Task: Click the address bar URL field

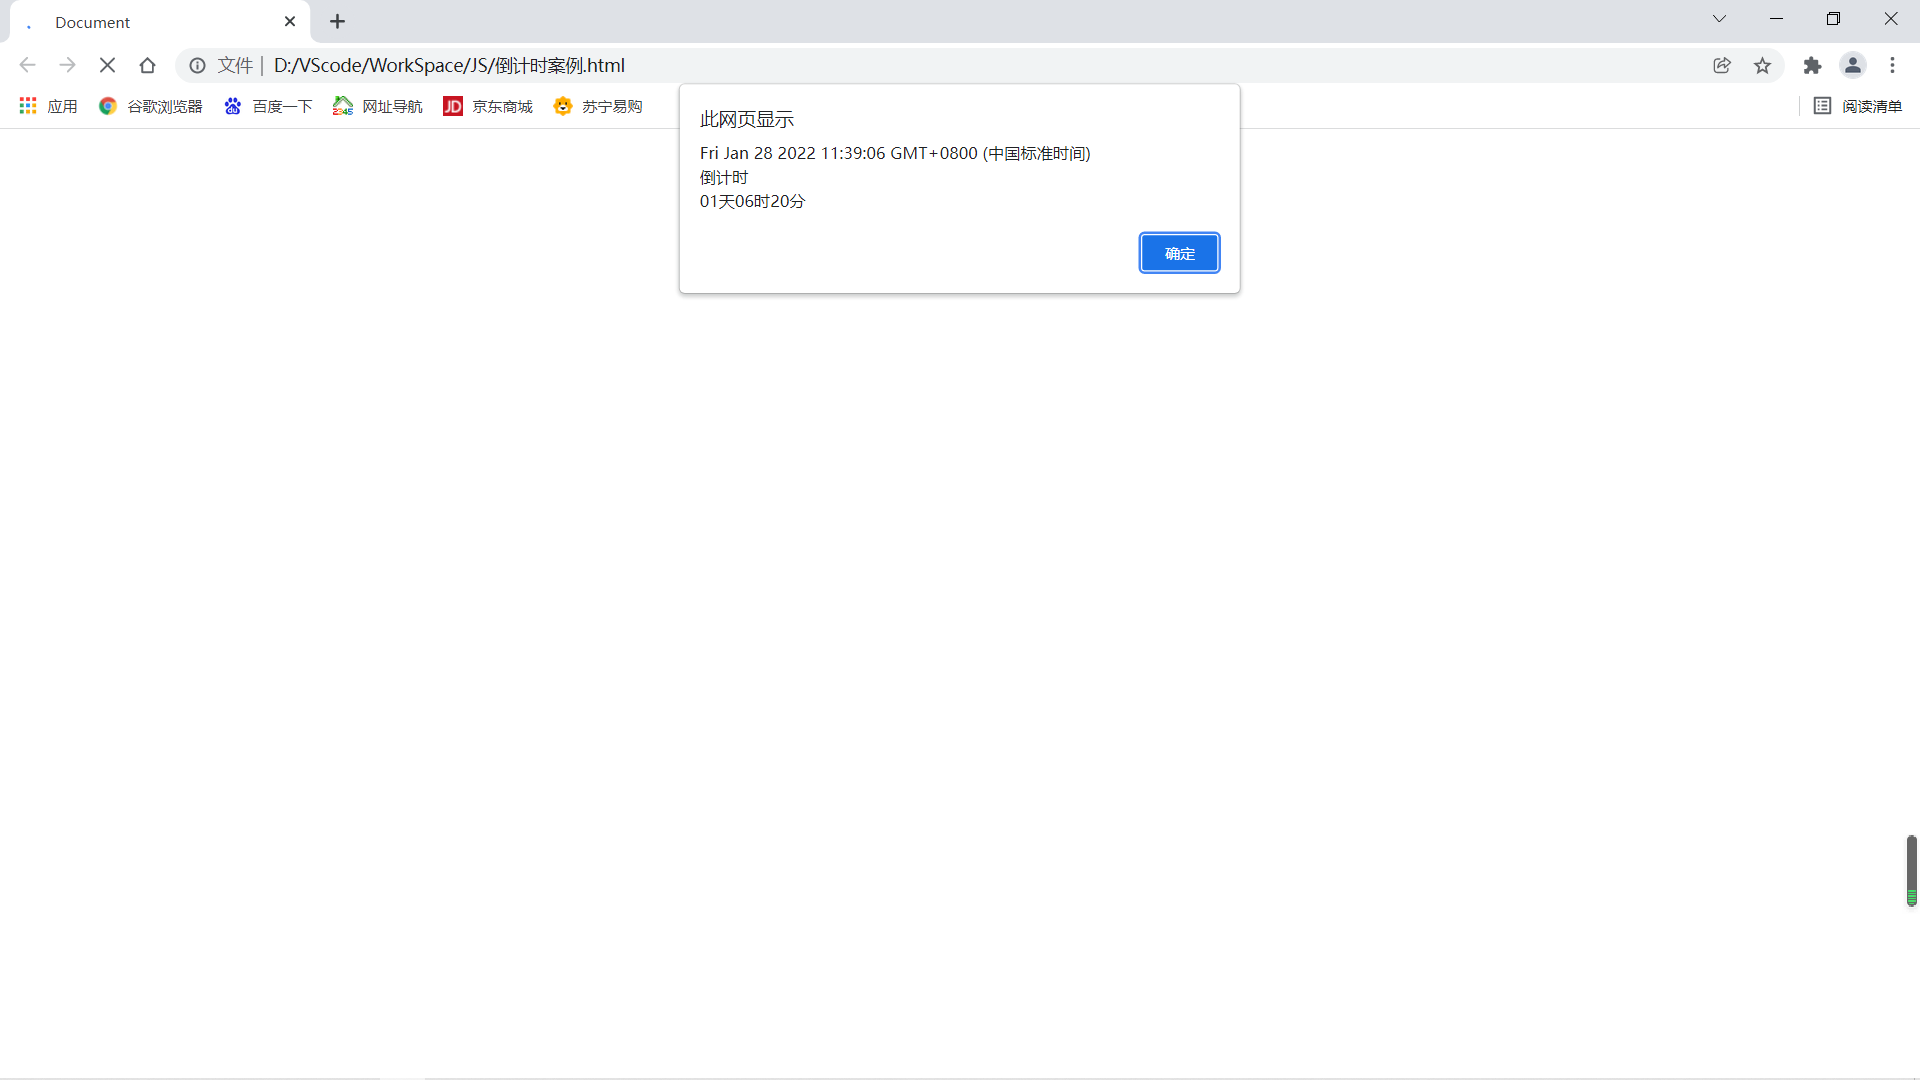Action: [900, 65]
